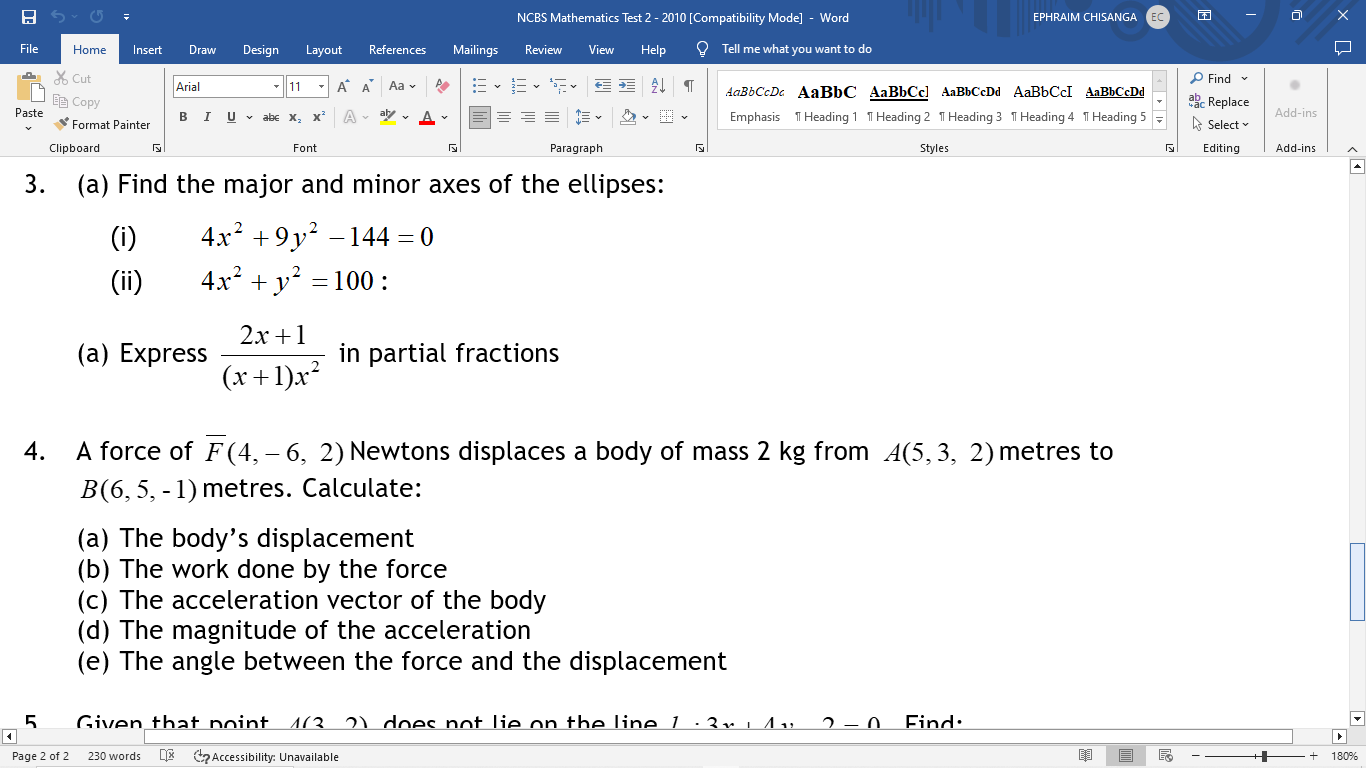Apply the Heading 3 style
The width and height of the screenshot is (1366, 768).
pyautogui.click(x=970, y=102)
